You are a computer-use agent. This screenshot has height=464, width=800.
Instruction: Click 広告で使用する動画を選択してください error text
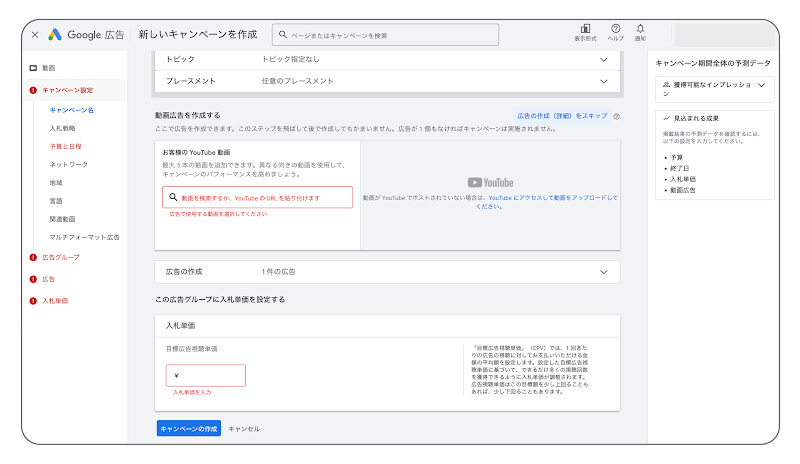point(218,214)
